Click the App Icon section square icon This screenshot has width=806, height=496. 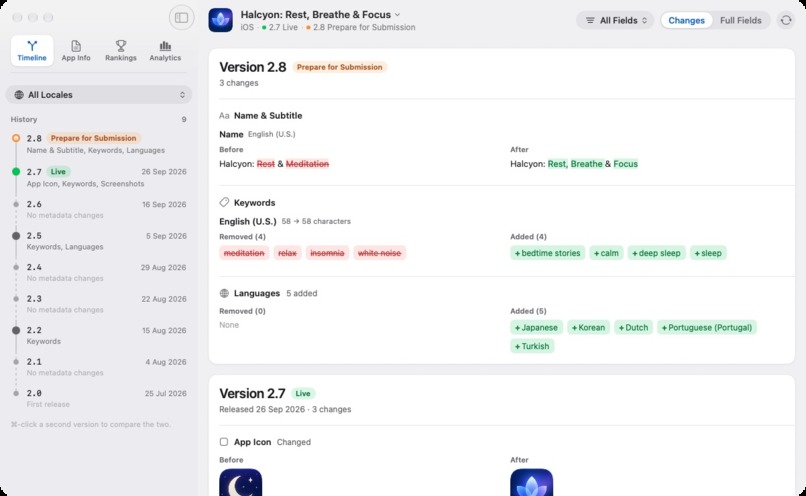[224, 442]
